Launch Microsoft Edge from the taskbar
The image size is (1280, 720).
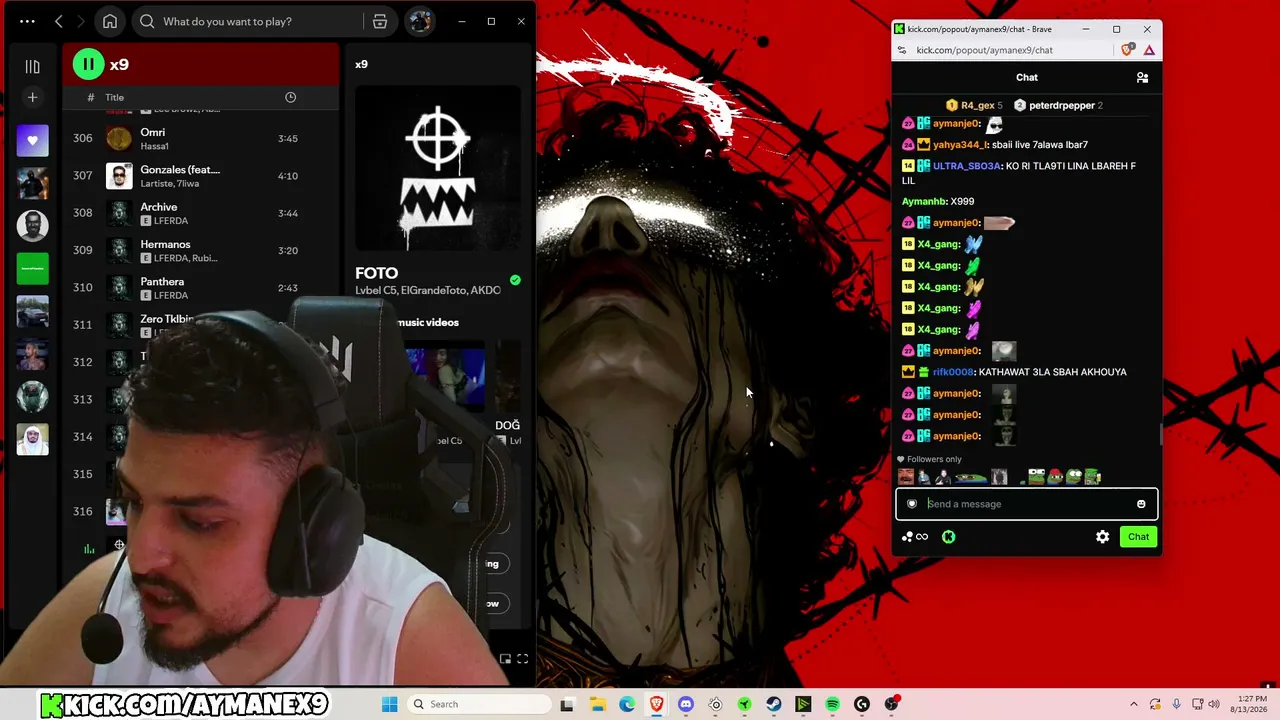point(627,704)
